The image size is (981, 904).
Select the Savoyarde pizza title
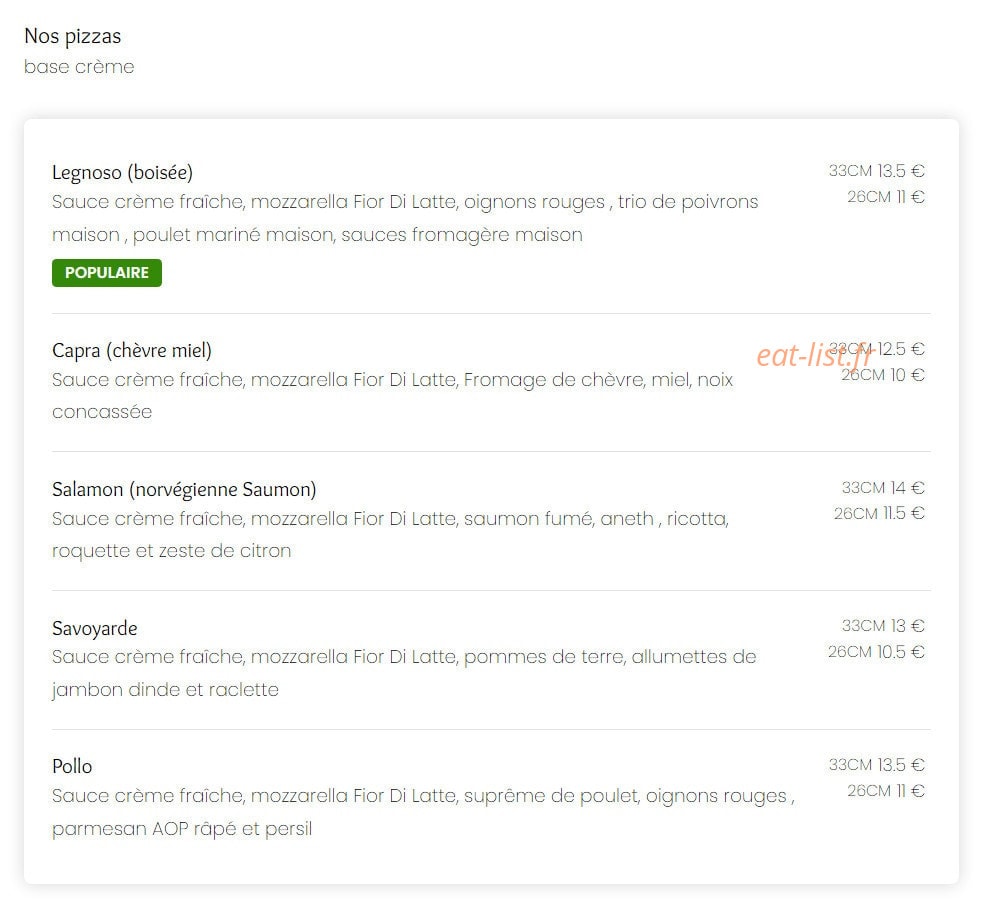click(x=94, y=628)
